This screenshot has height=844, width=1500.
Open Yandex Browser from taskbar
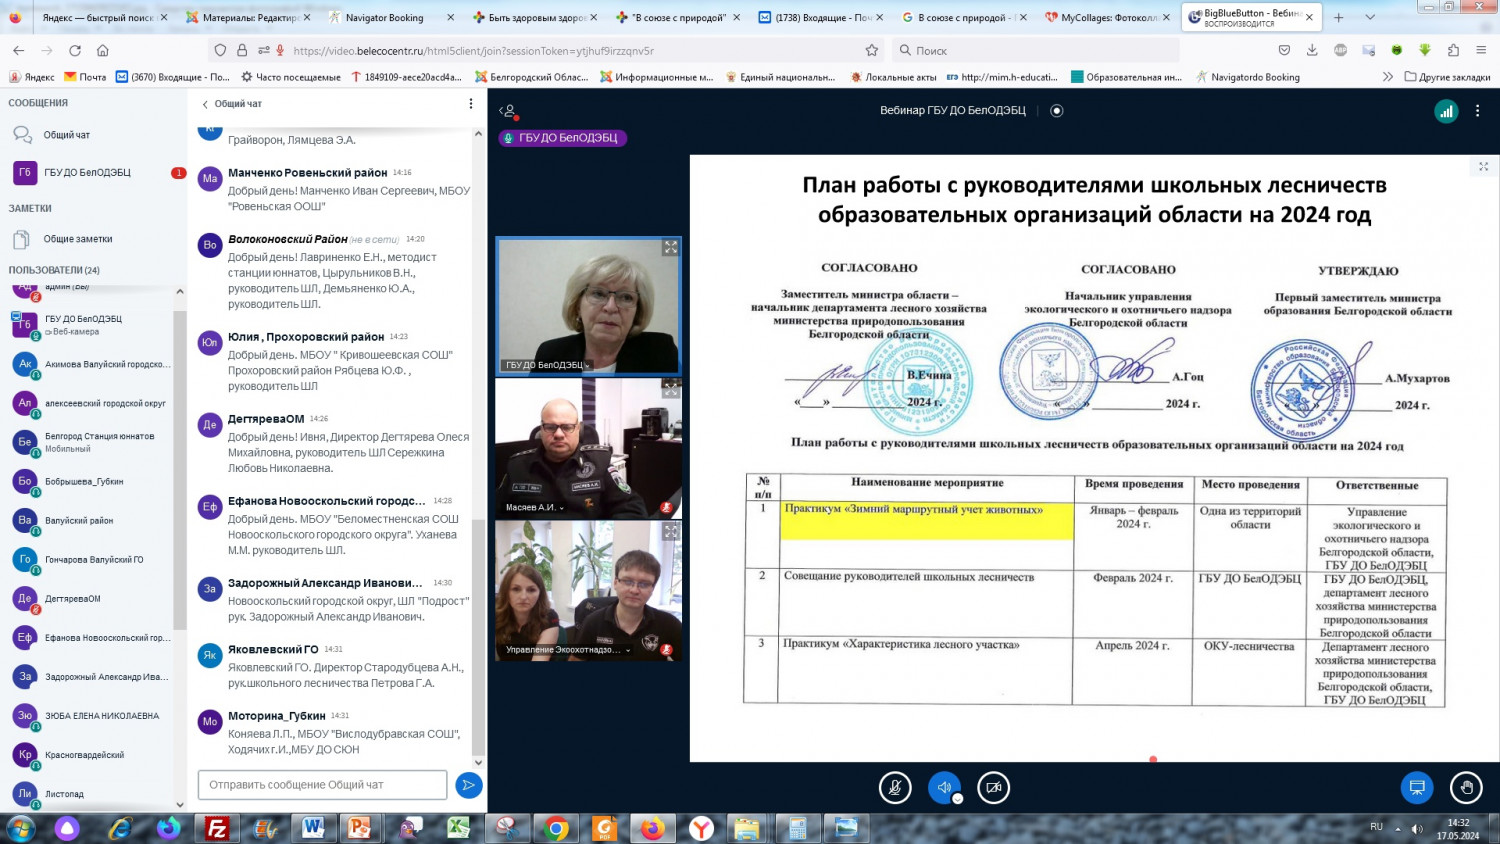pyautogui.click(x=702, y=828)
